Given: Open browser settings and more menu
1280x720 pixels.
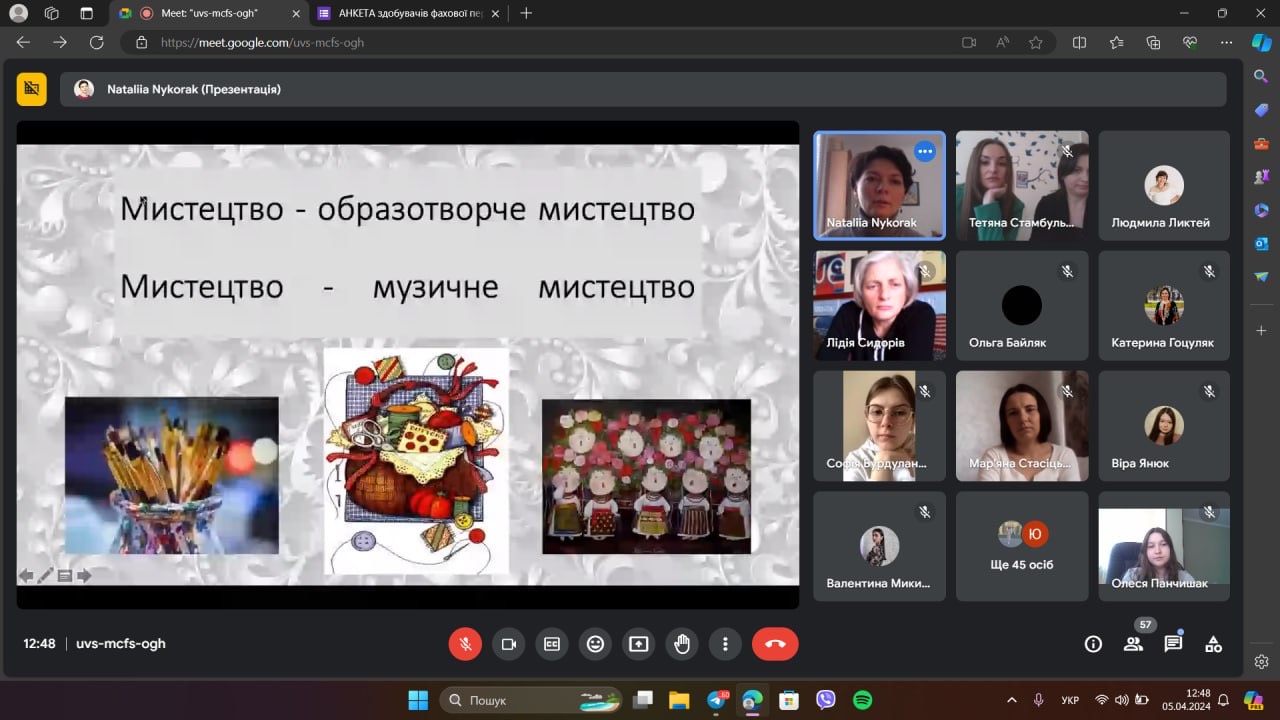Looking at the screenshot, I should point(1226,43).
